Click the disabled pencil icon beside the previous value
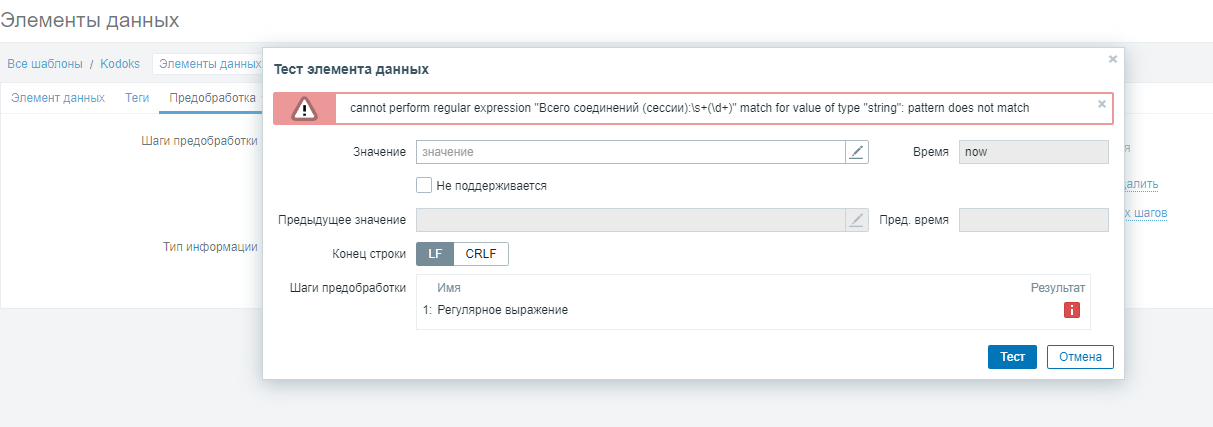 point(856,220)
